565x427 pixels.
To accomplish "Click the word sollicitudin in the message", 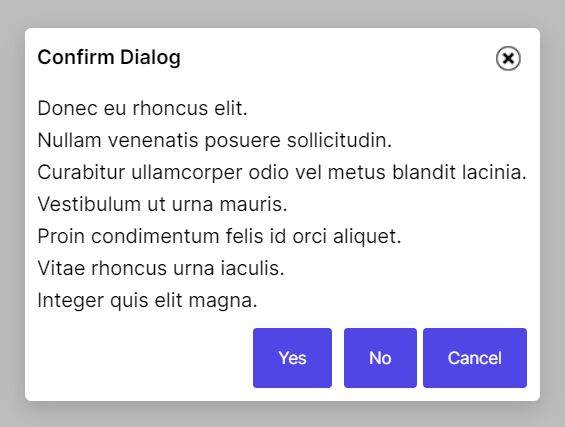I will coord(339,140).
